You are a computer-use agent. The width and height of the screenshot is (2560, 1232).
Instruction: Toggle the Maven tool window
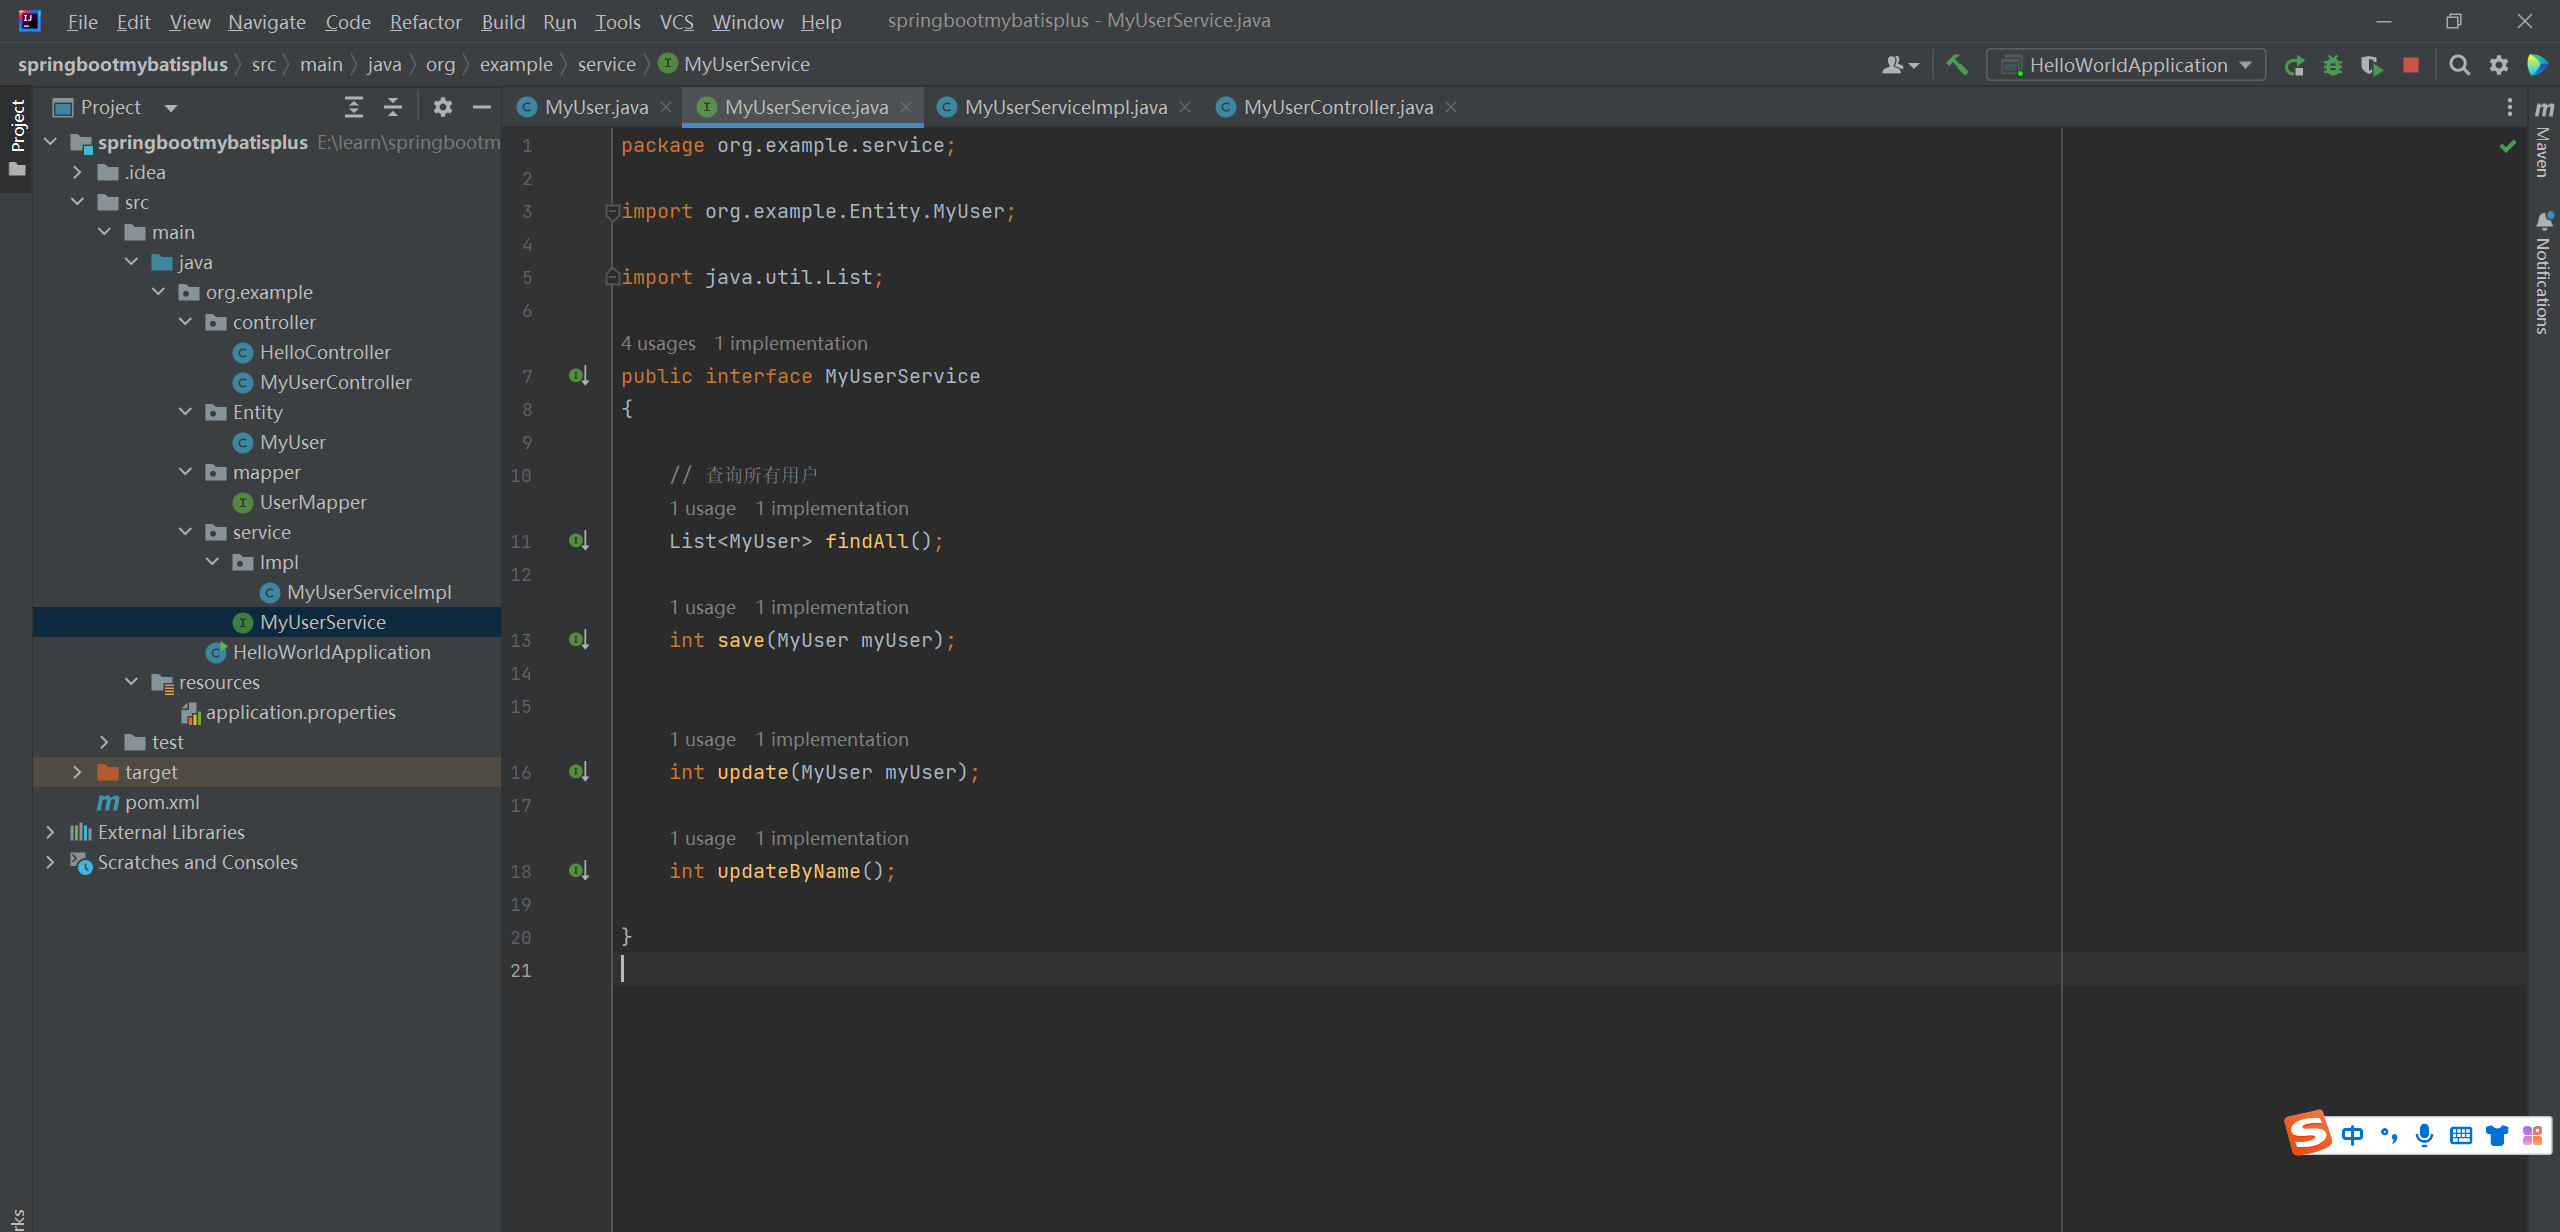2543,140
